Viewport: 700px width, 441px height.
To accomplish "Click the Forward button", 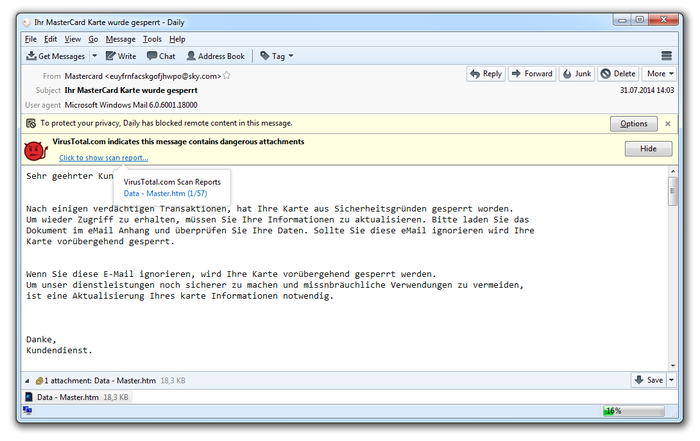I will coord(532,74).
